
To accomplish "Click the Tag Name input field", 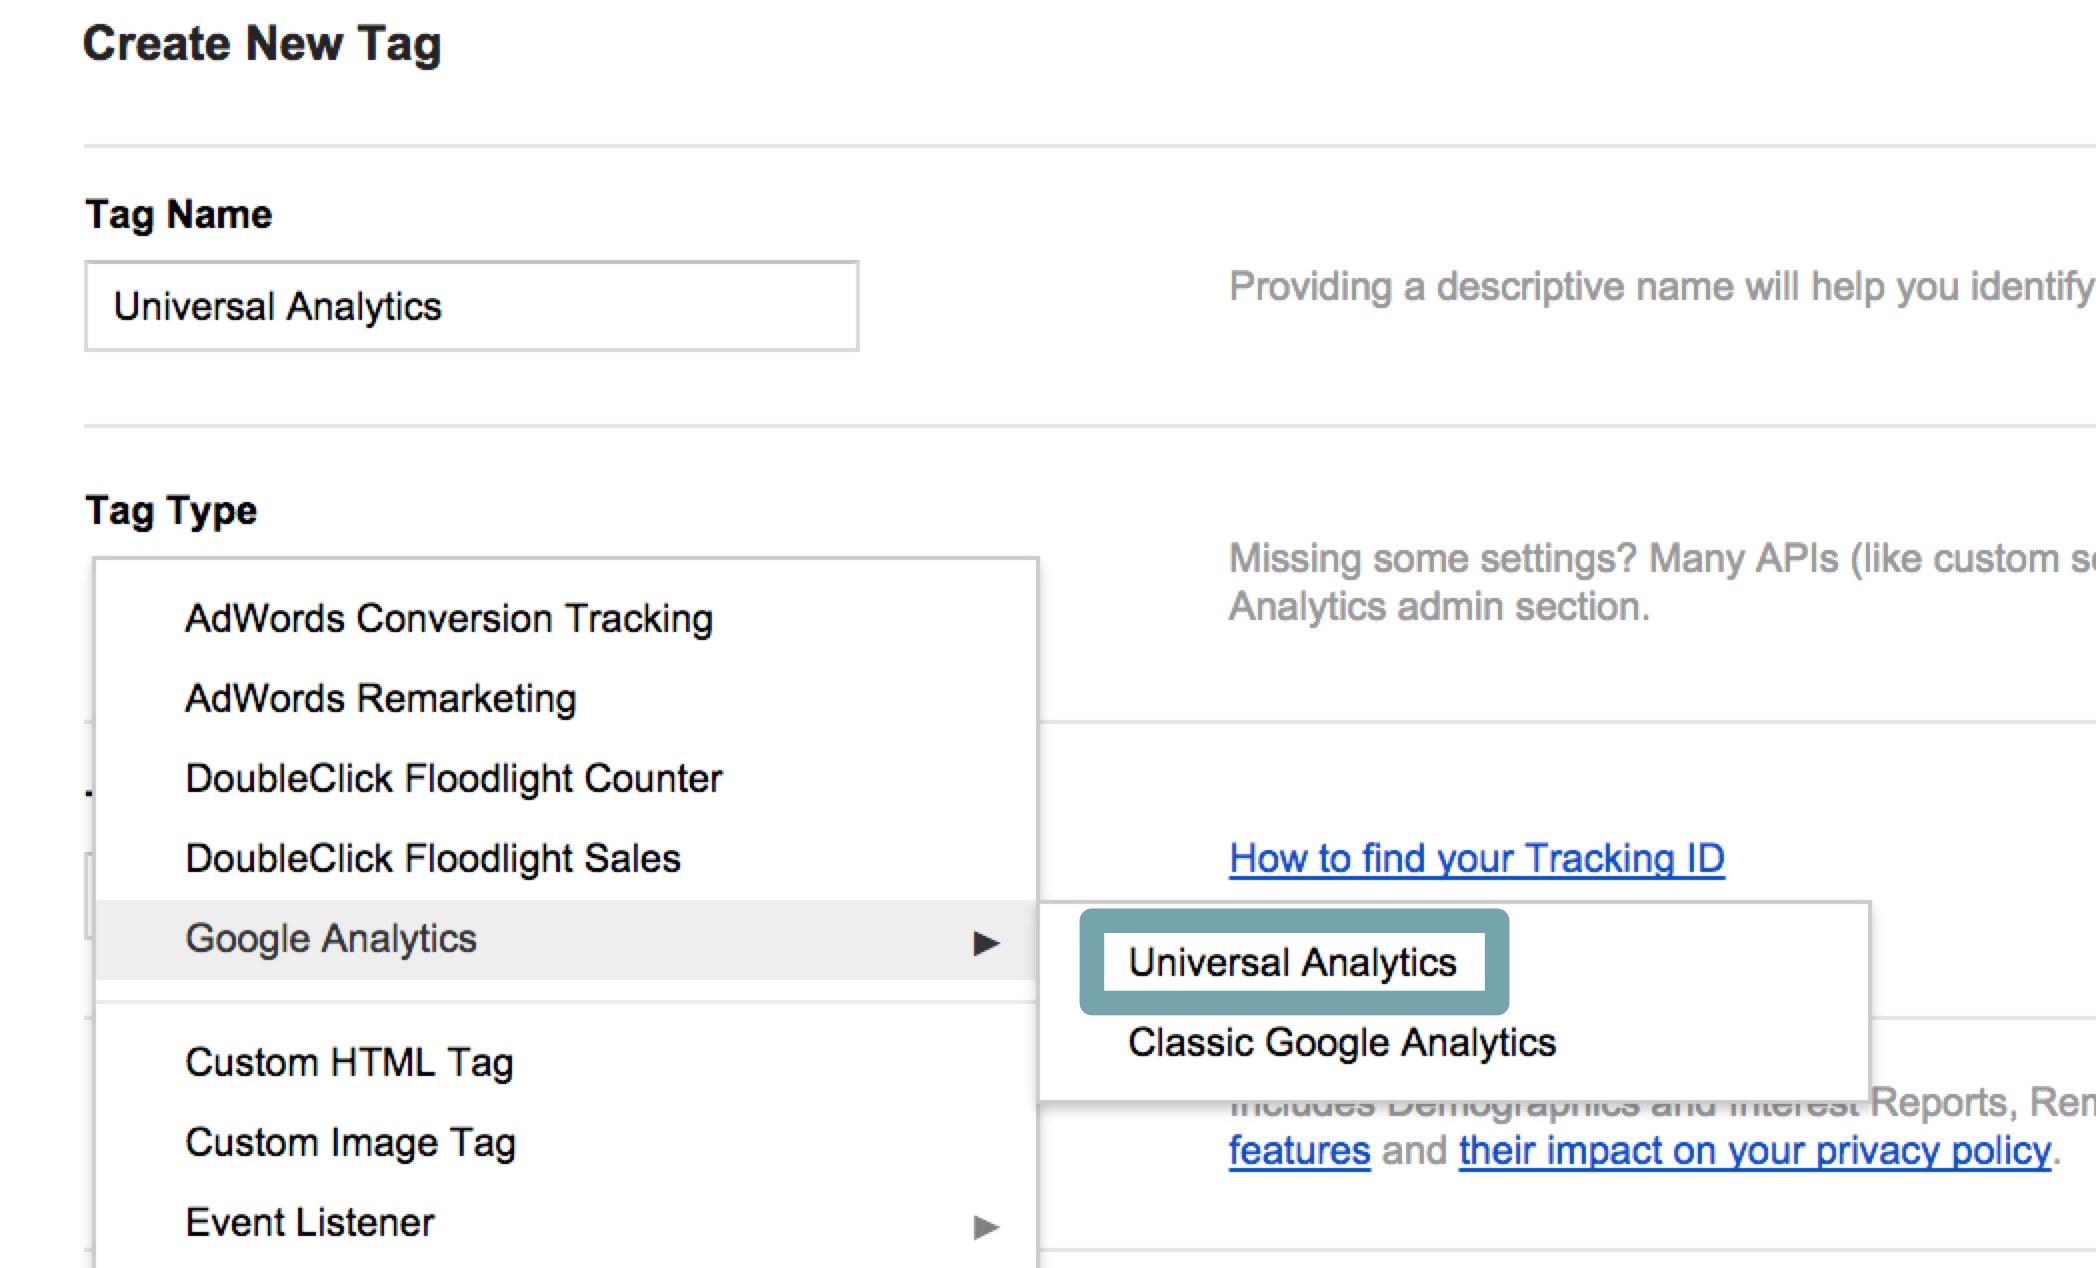I will pyautogui.click(x=471, y=306).
